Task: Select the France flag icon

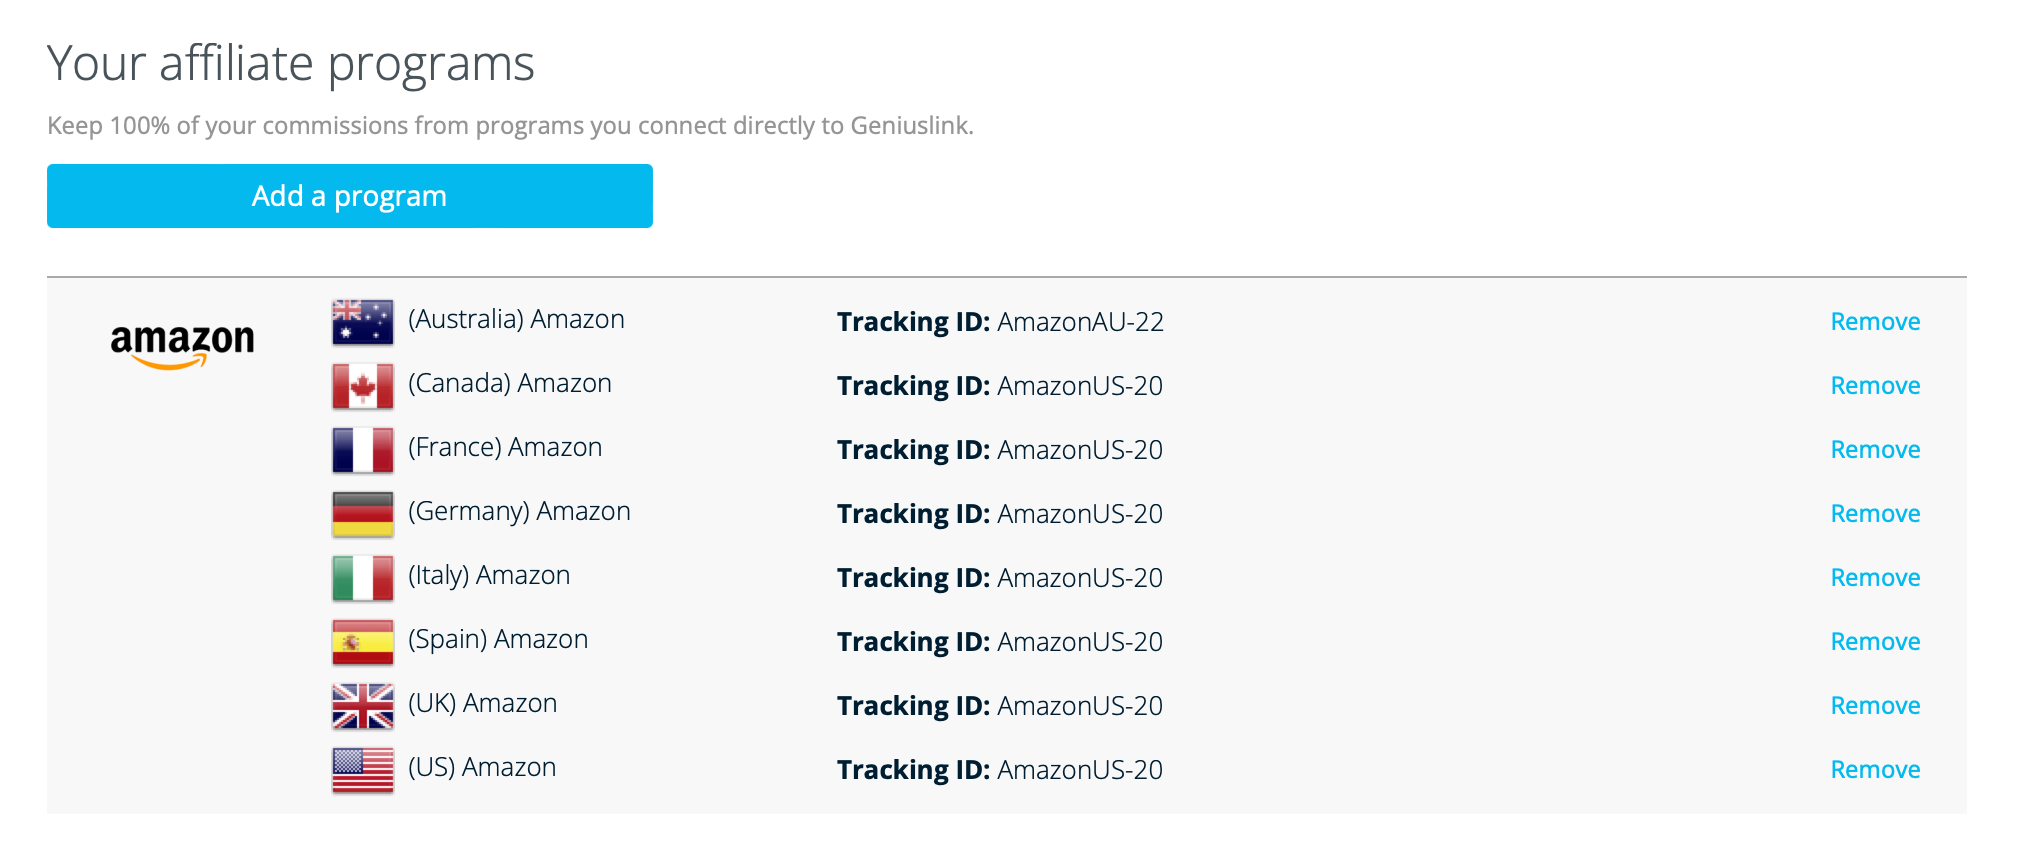Action: 362,449
